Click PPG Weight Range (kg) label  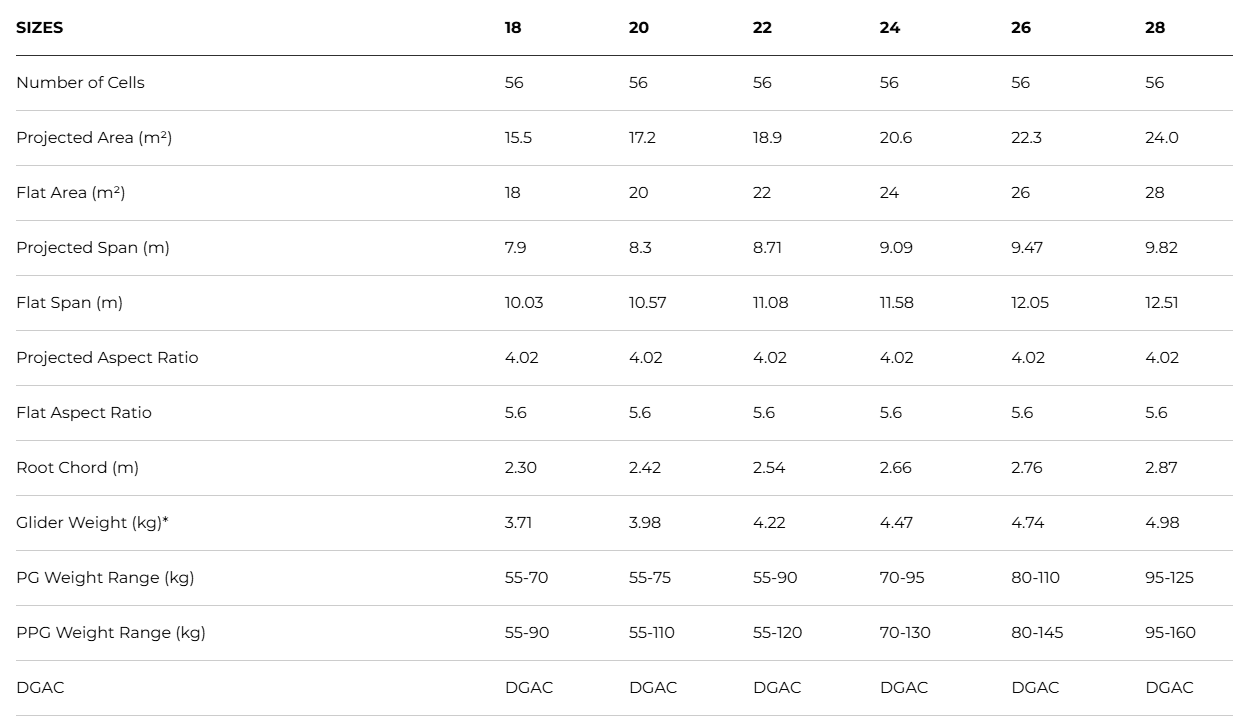[x=111, y=633]
